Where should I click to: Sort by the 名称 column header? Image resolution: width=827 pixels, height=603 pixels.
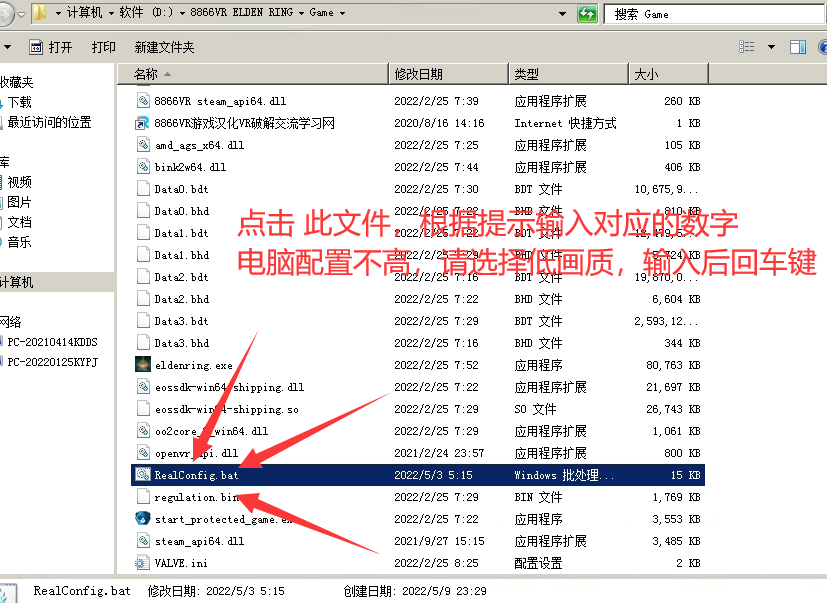point(252,74)
